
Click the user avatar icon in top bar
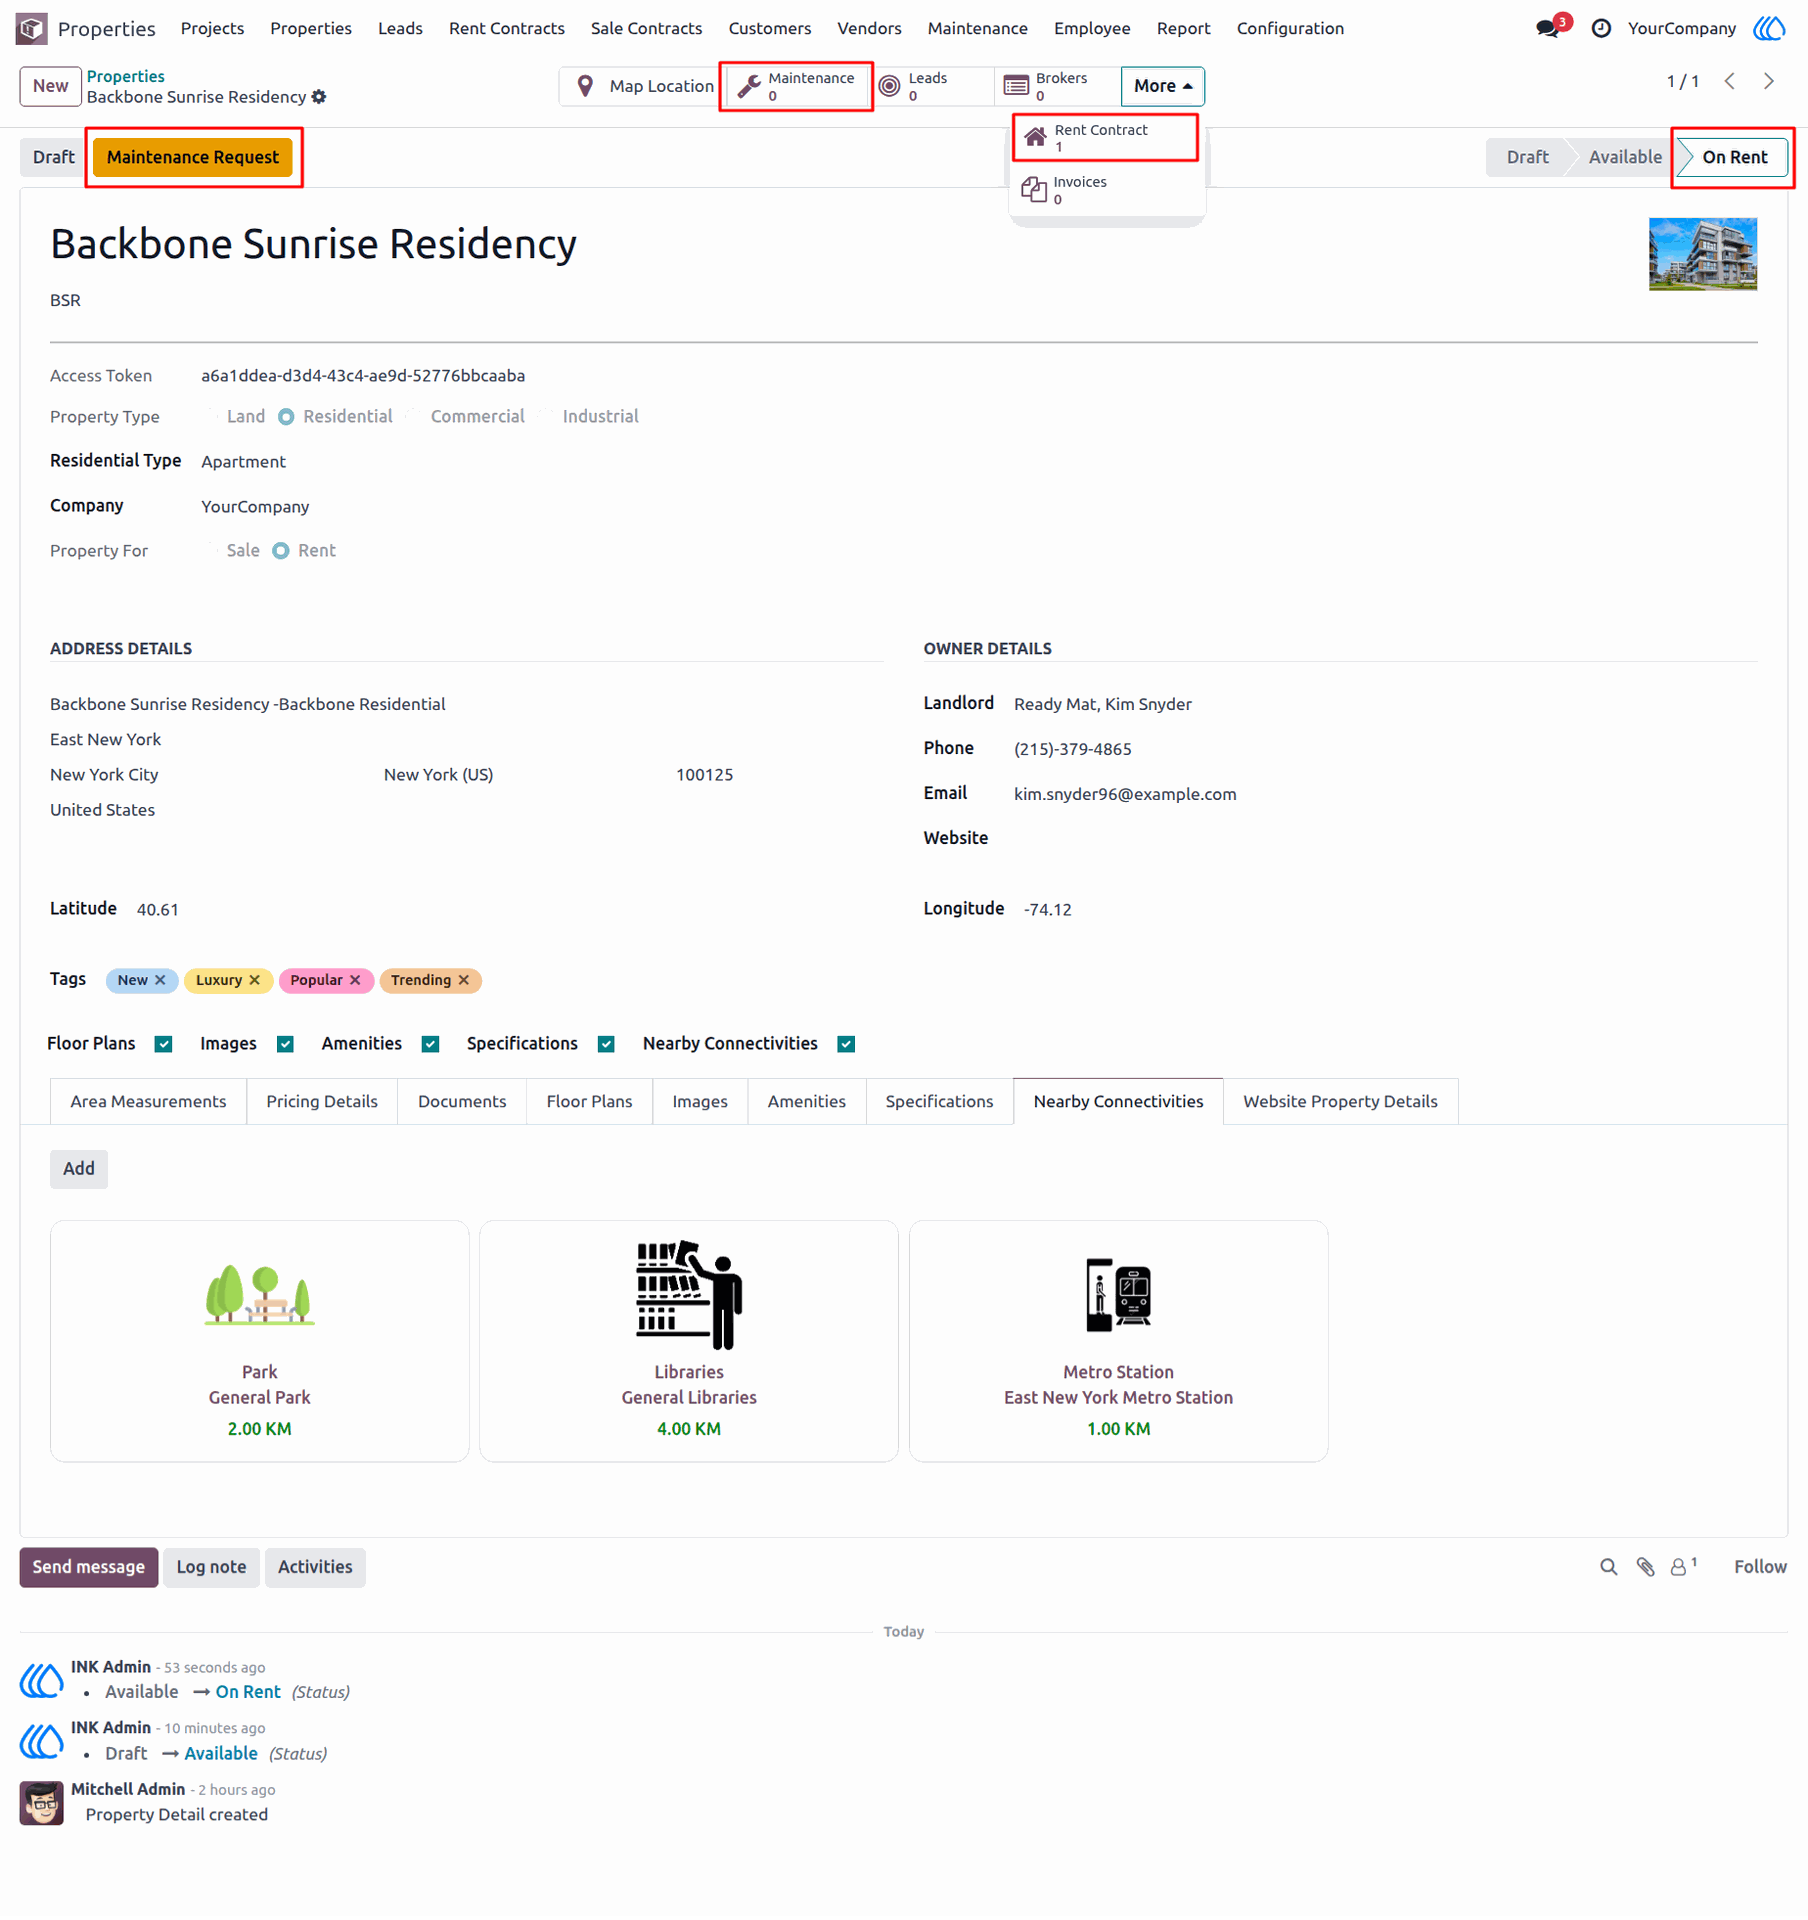click(x=1770, y=28)
